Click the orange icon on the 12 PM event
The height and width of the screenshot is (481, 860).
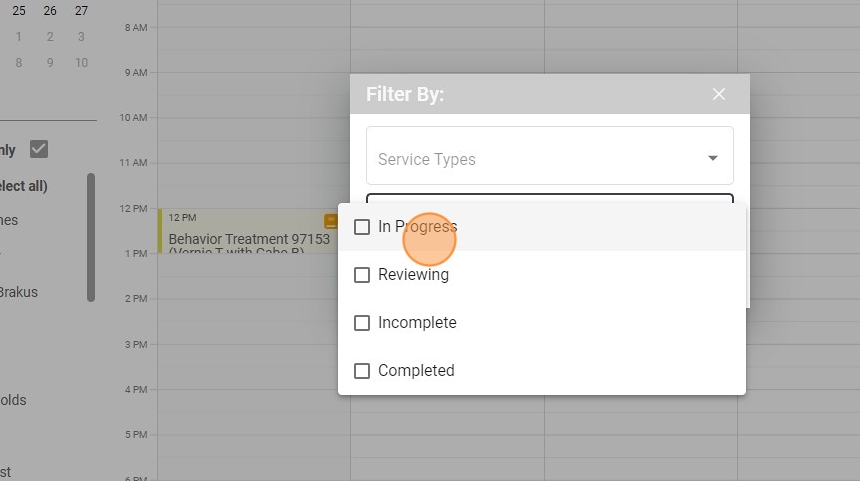330,220
